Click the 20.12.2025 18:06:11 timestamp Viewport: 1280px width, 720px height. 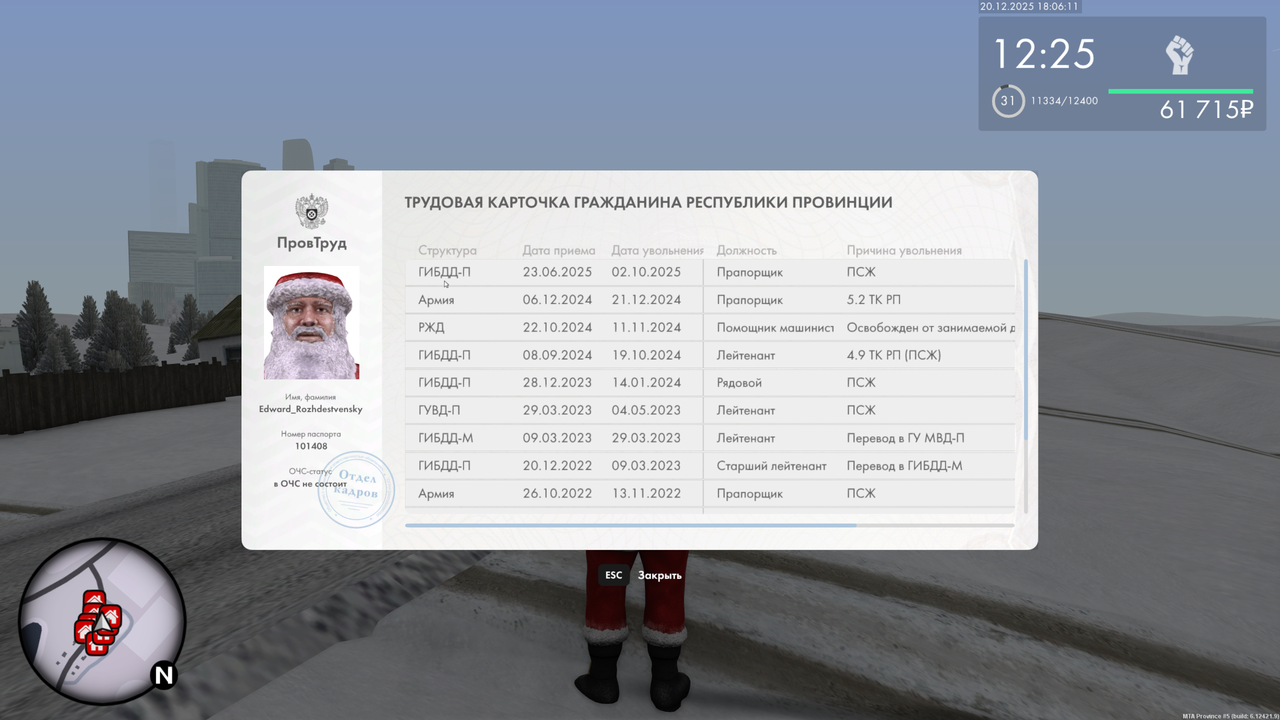1029,6
